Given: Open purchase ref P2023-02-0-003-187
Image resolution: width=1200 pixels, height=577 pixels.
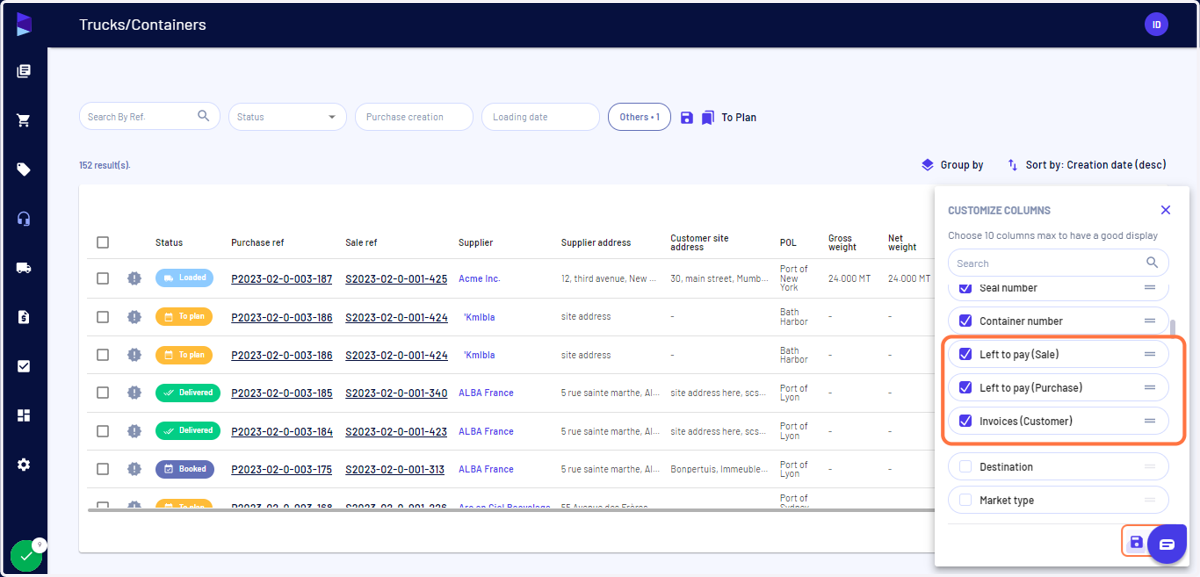Looking at the screenshot, I should [x=281, y=279].
